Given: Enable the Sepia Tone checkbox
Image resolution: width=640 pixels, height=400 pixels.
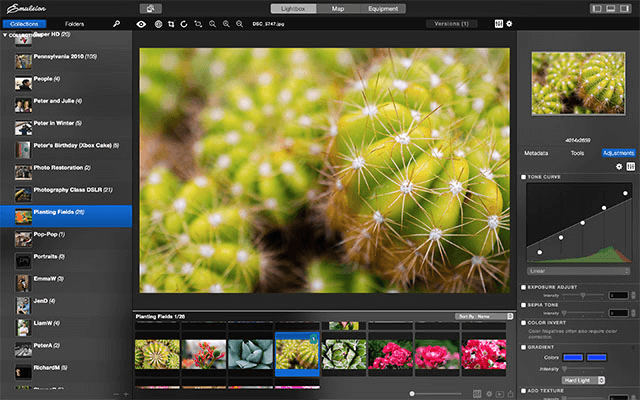Looking at the screenshot, I should tap(523, 305).
